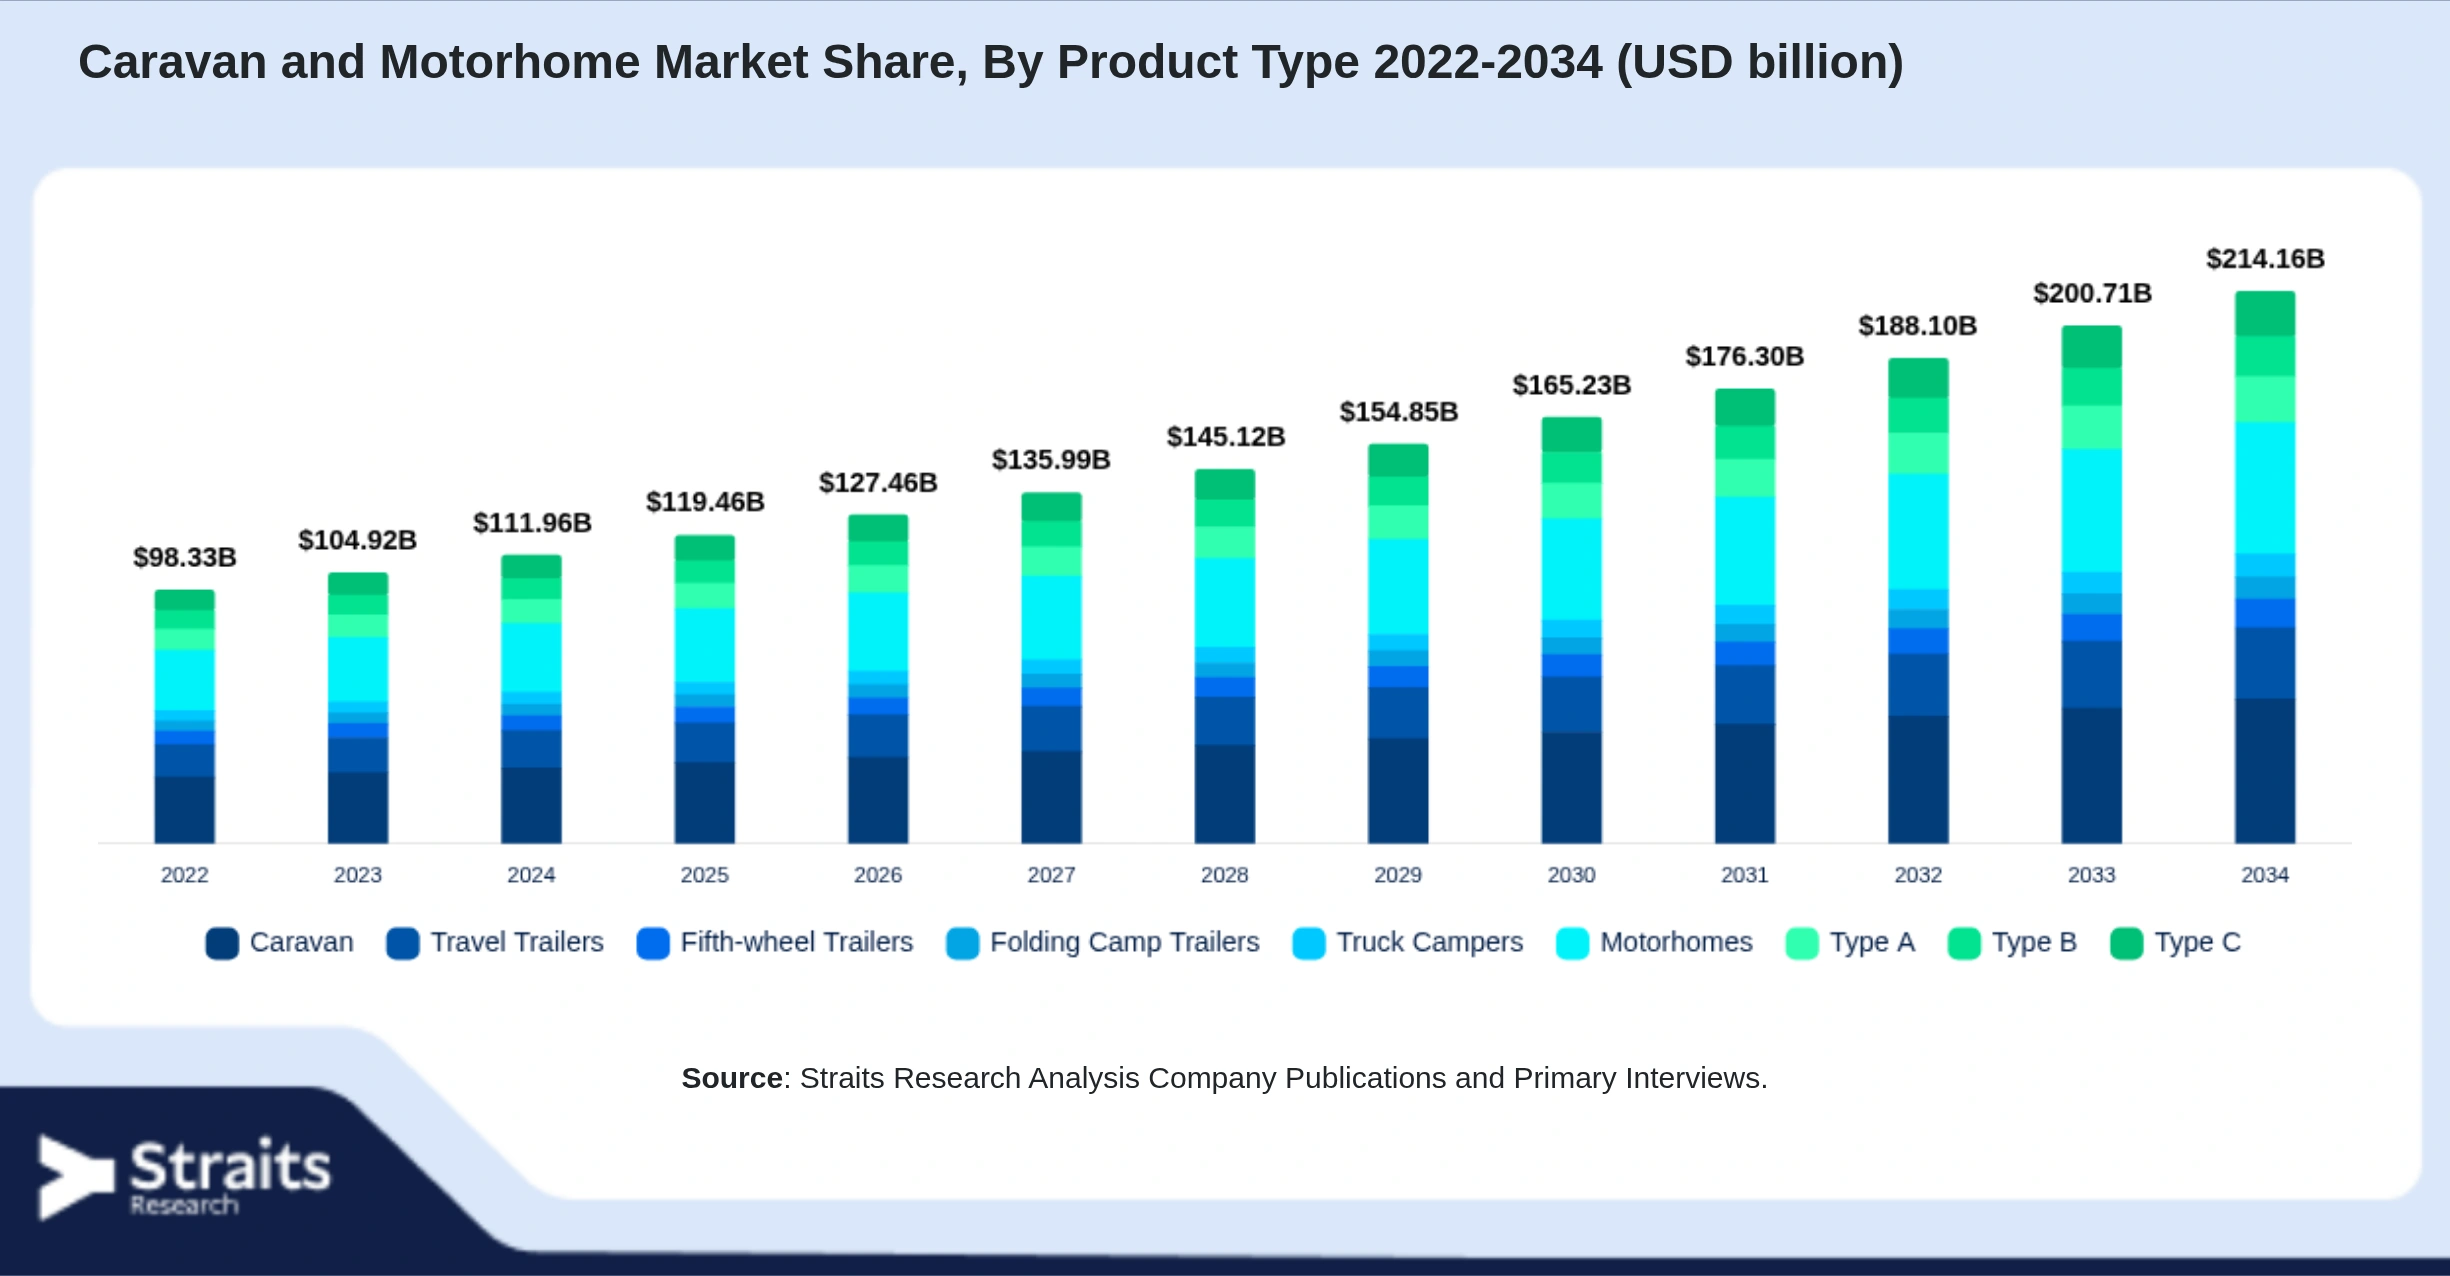This screenshot has height=1276, width=2450.
Task: Click the $119.46B value label
Action: tap(705, 502)
